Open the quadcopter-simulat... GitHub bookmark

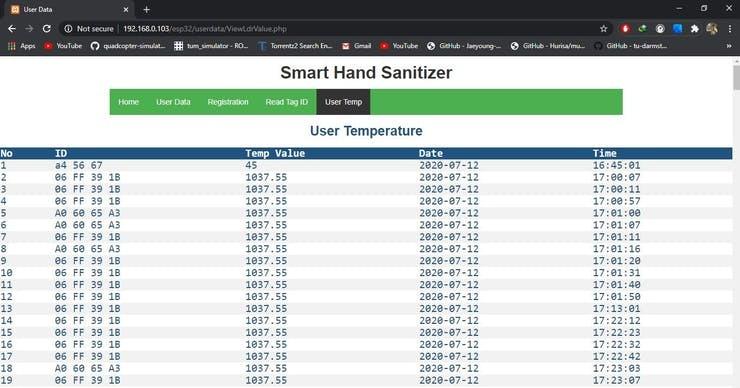pyautogui.click(x=128, y=46)
